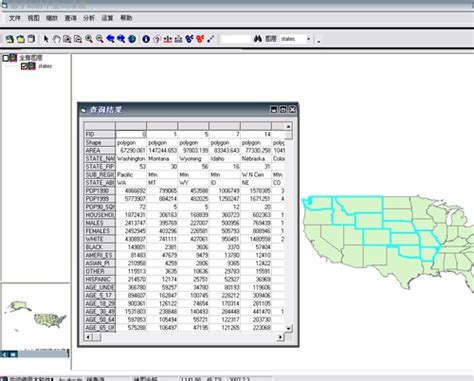Click the query results right scroll arrow

click(x=280, y=337)
